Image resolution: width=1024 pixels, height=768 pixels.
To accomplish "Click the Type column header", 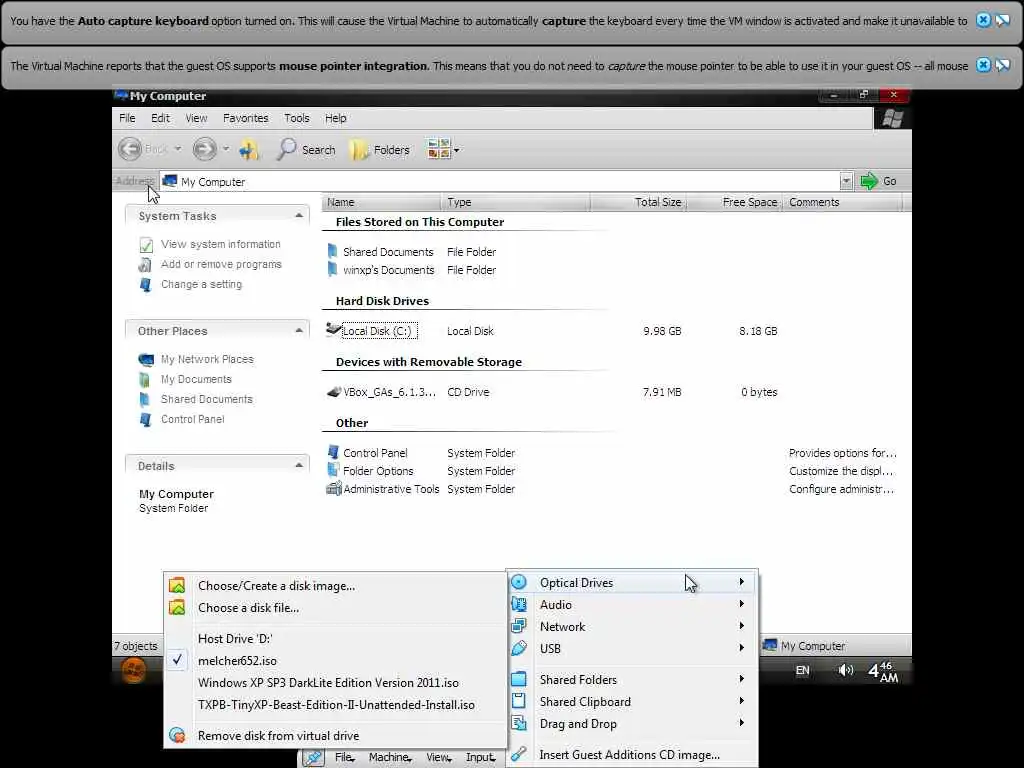I will [x=515, y=202].
